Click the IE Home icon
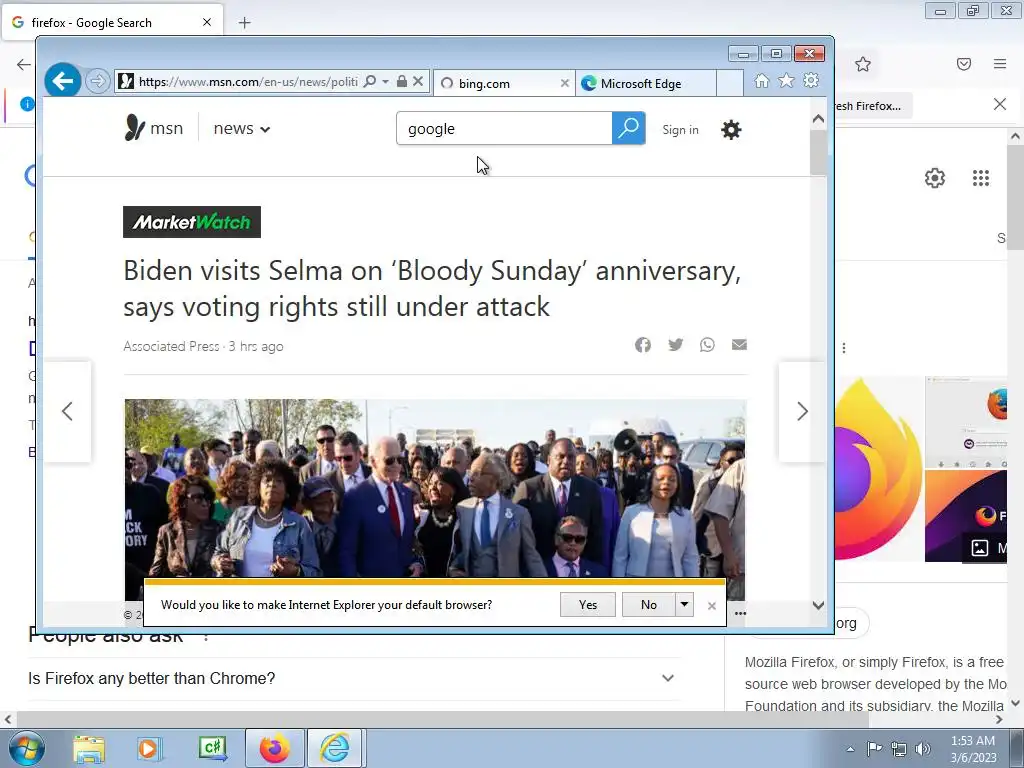The width and height of the screenshot is (1024, 768). (761, 81)
